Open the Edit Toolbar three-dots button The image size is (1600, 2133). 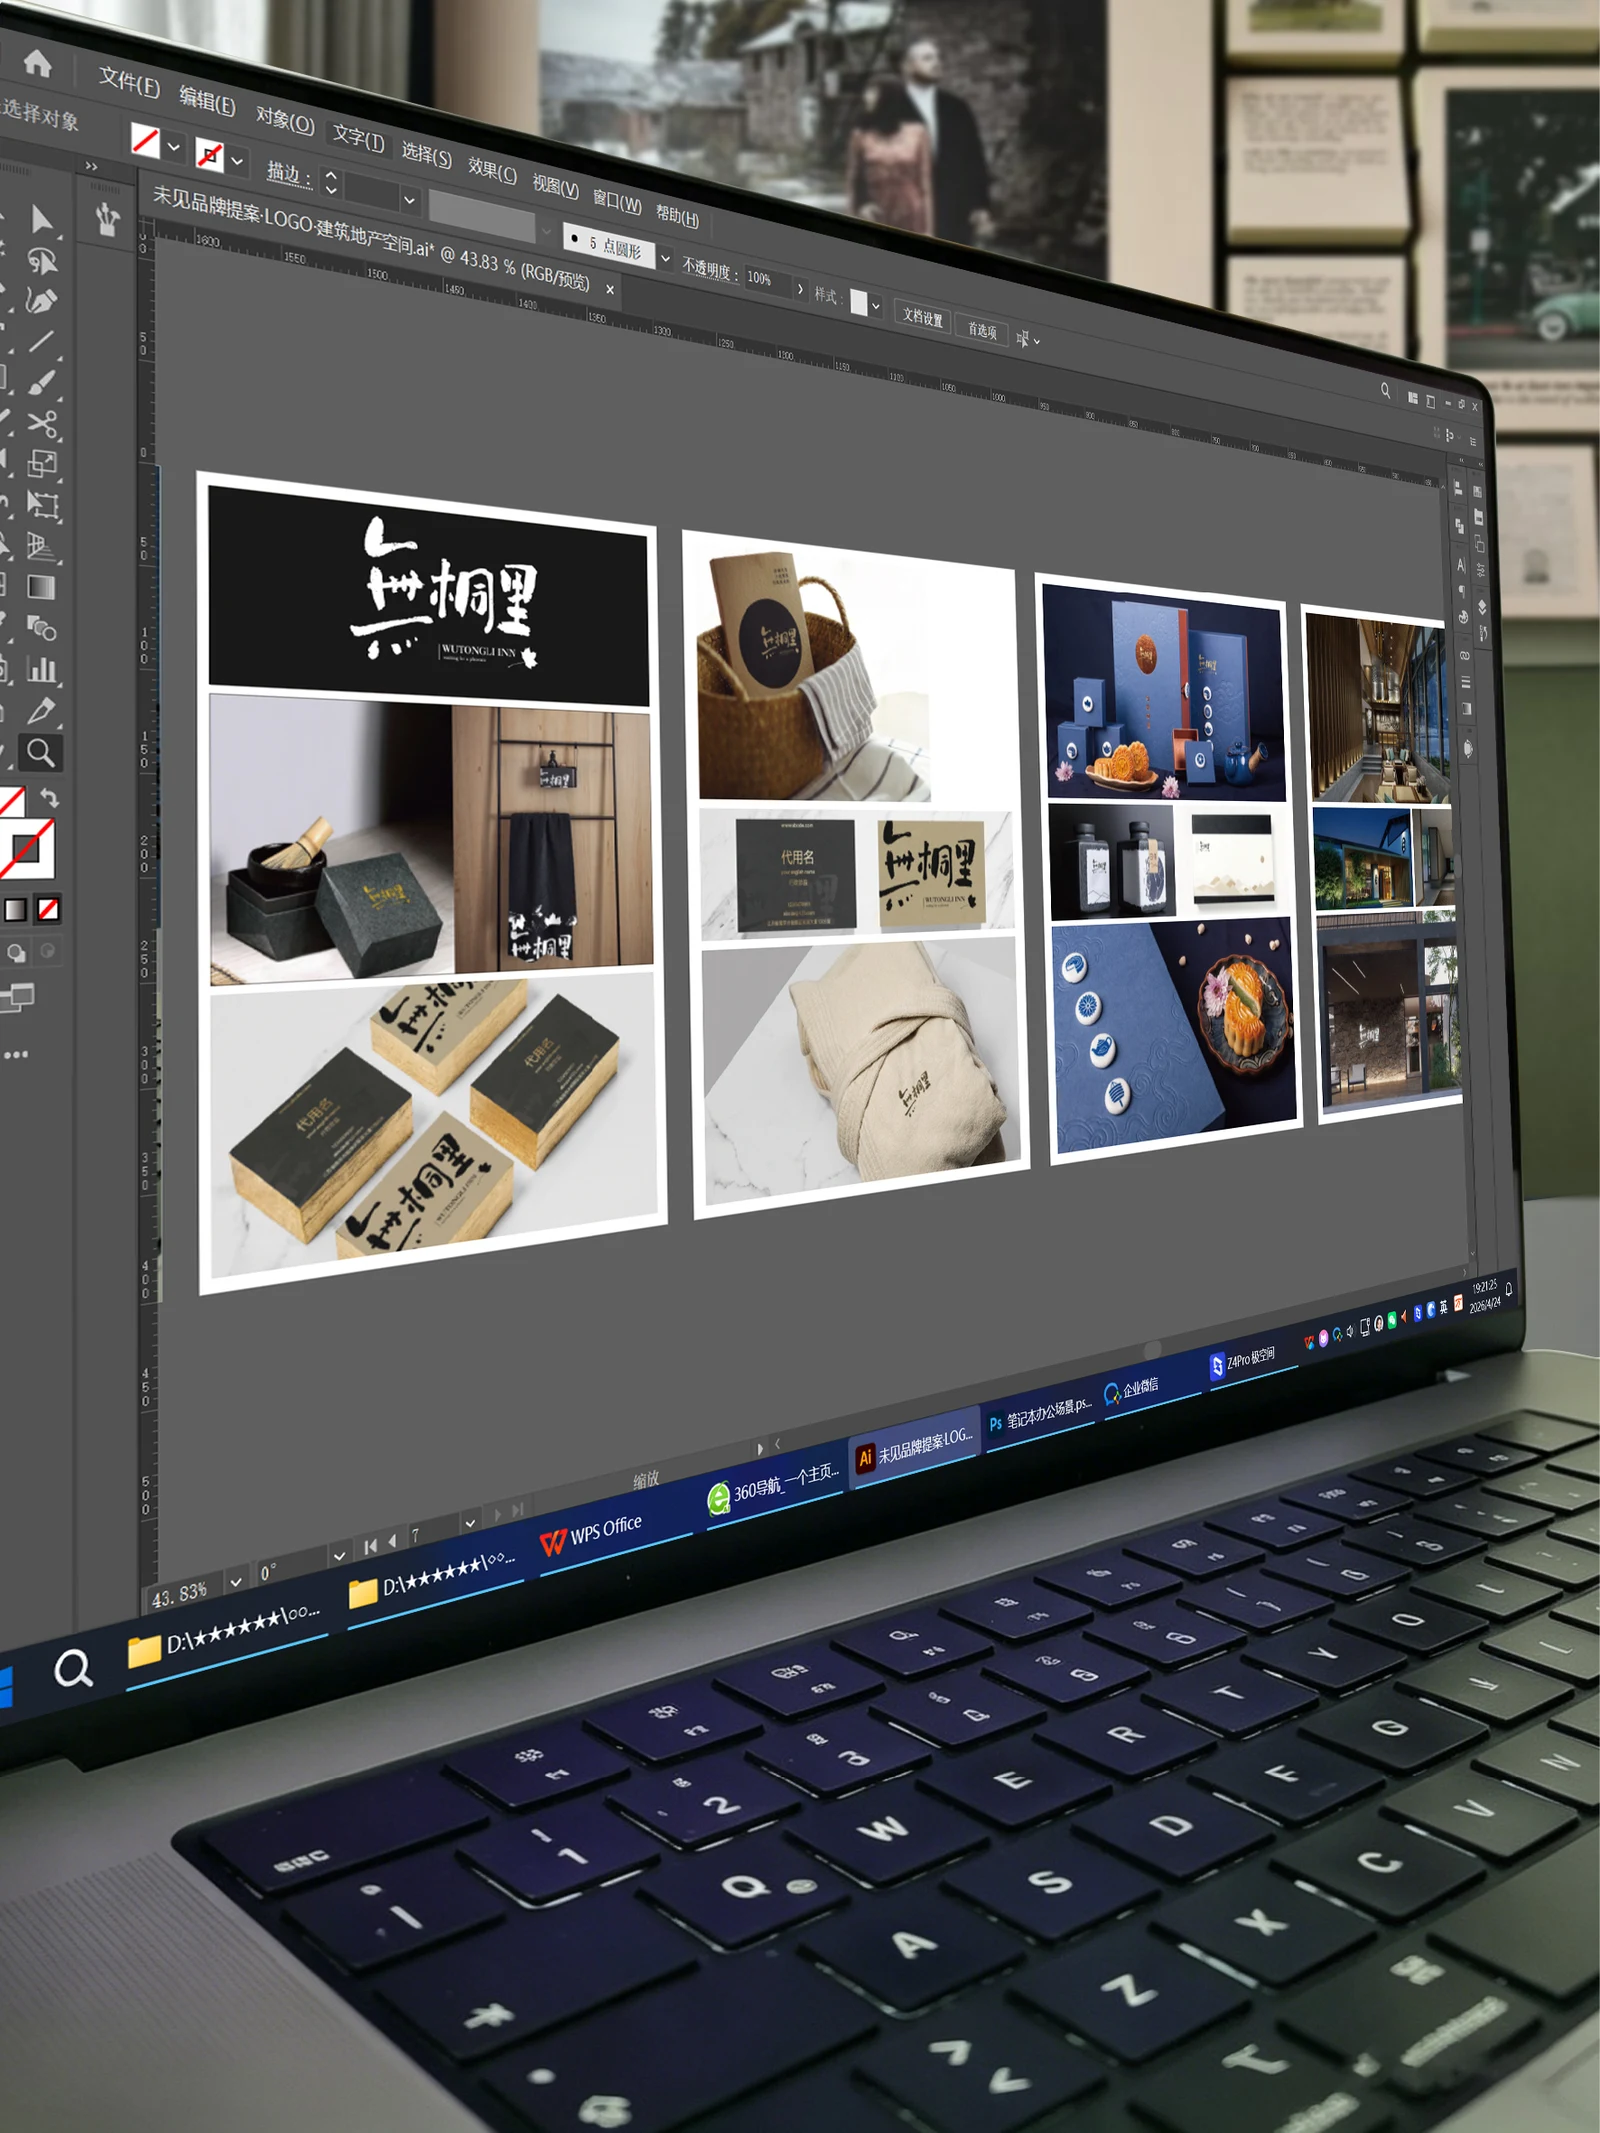(15, 1054)
